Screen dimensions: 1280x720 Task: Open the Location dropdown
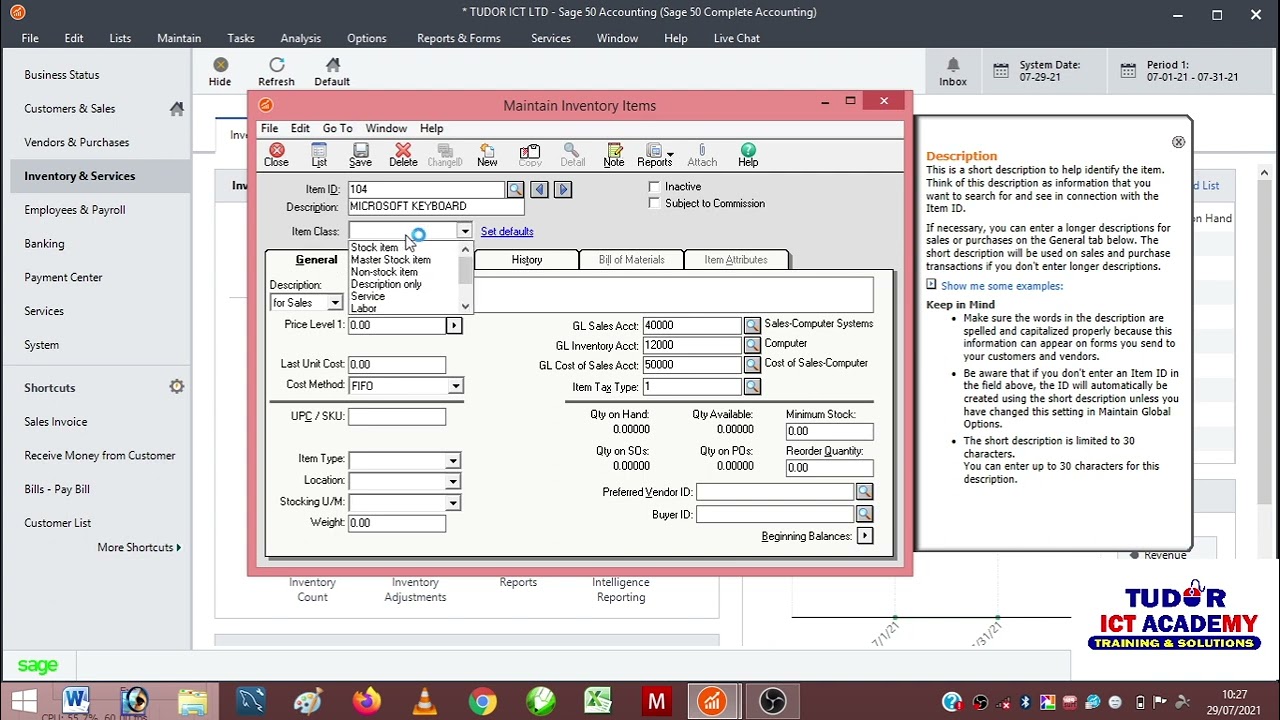[x=452, y=482]
